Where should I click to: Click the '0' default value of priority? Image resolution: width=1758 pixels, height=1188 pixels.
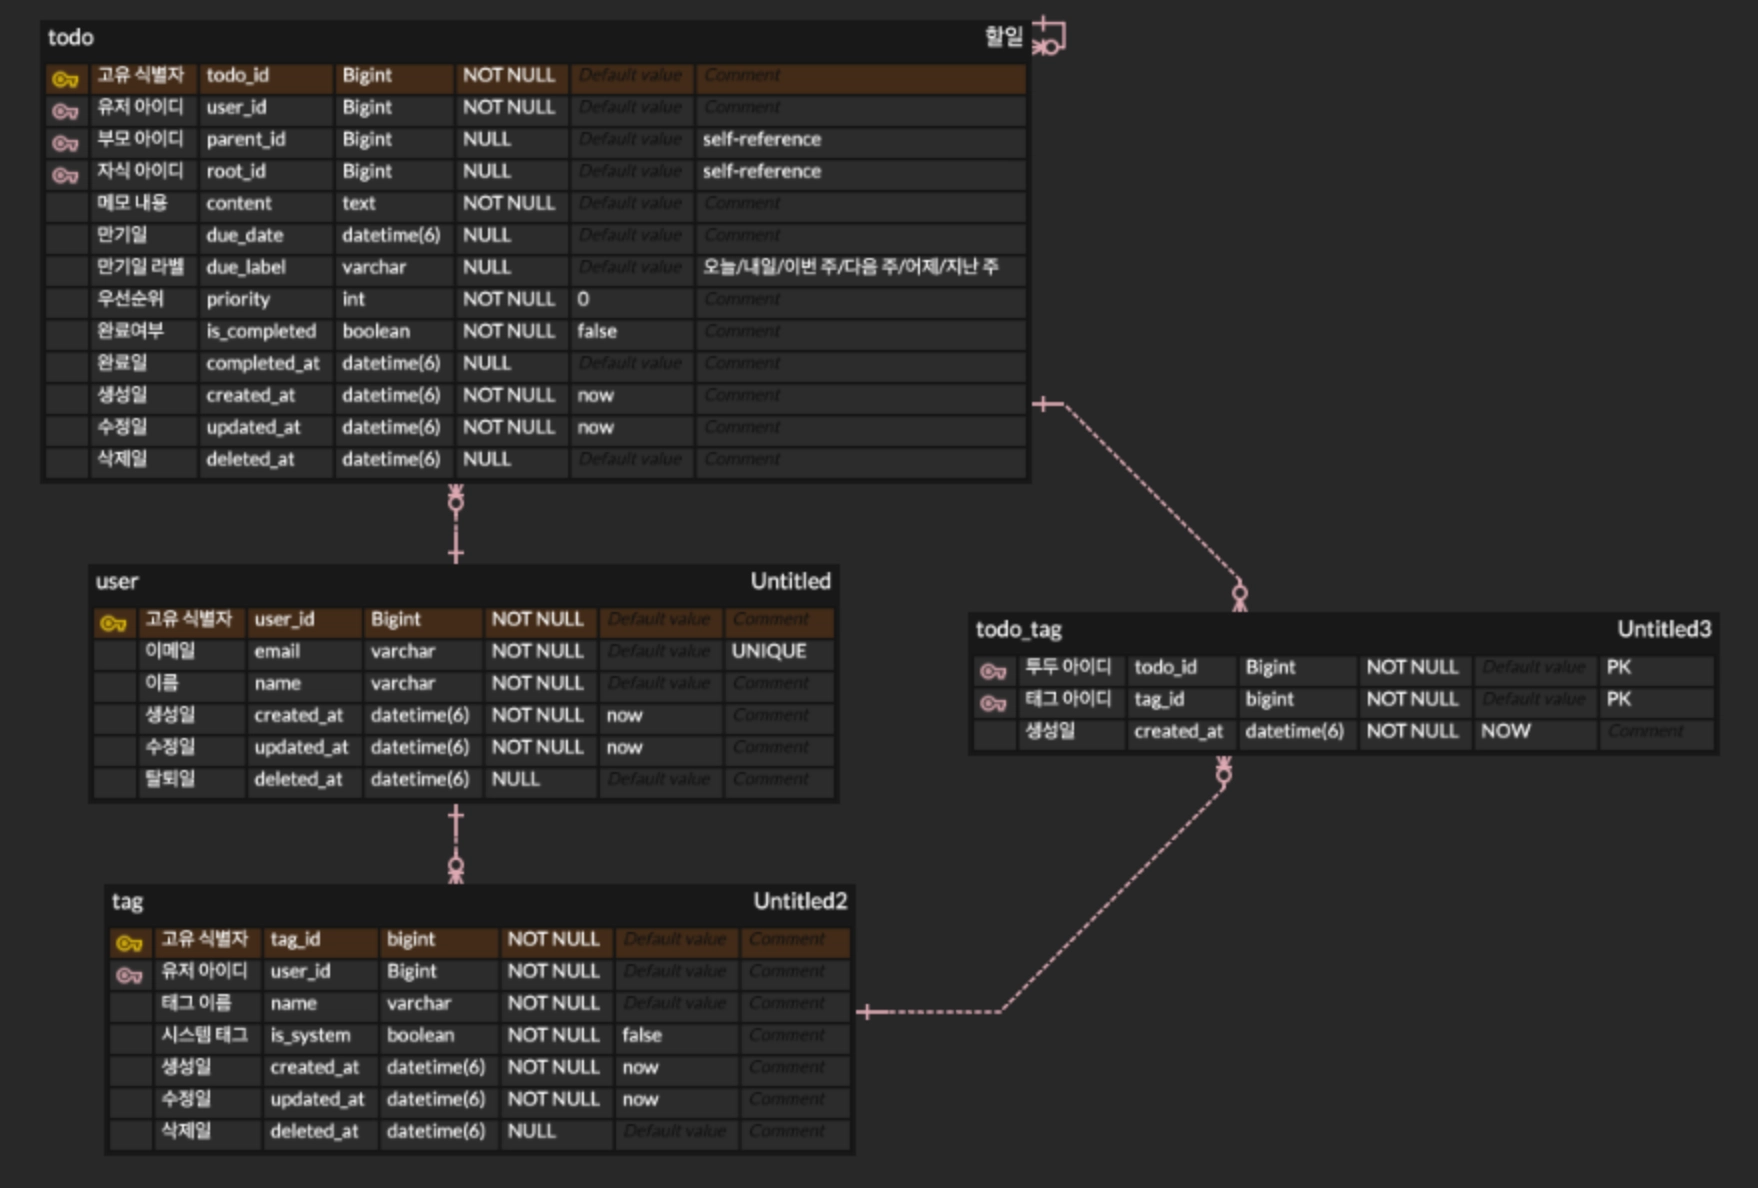[583, 299]
